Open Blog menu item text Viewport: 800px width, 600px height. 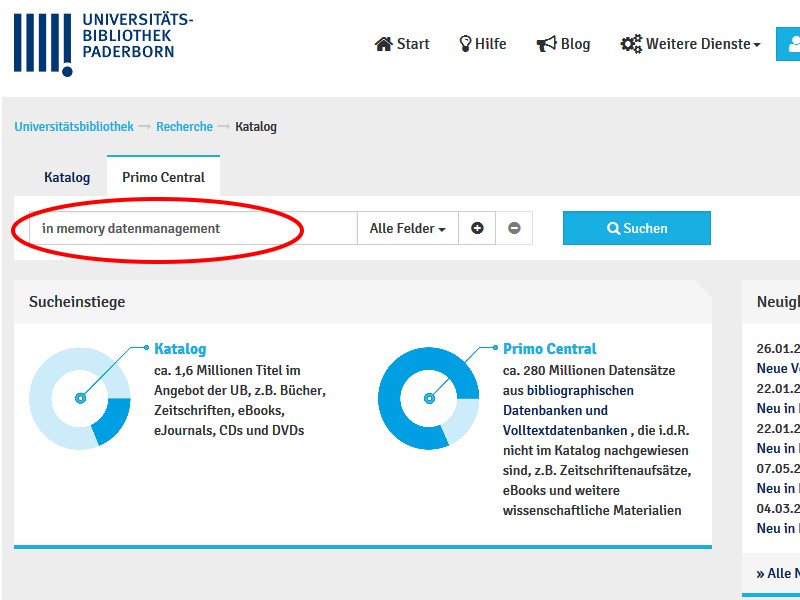[576, 44]
